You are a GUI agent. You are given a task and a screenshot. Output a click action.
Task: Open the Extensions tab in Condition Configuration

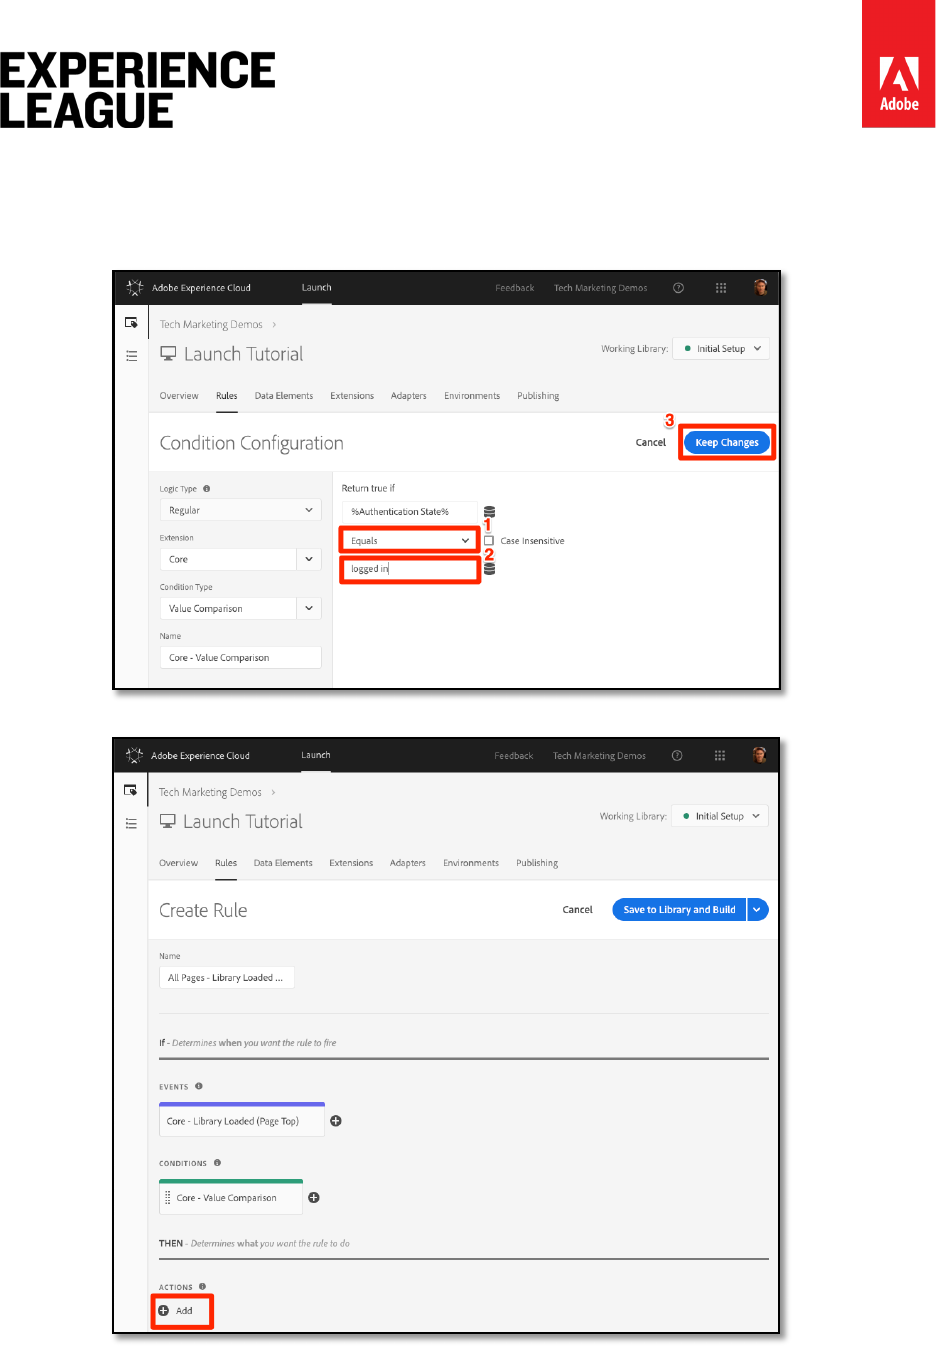352,396
